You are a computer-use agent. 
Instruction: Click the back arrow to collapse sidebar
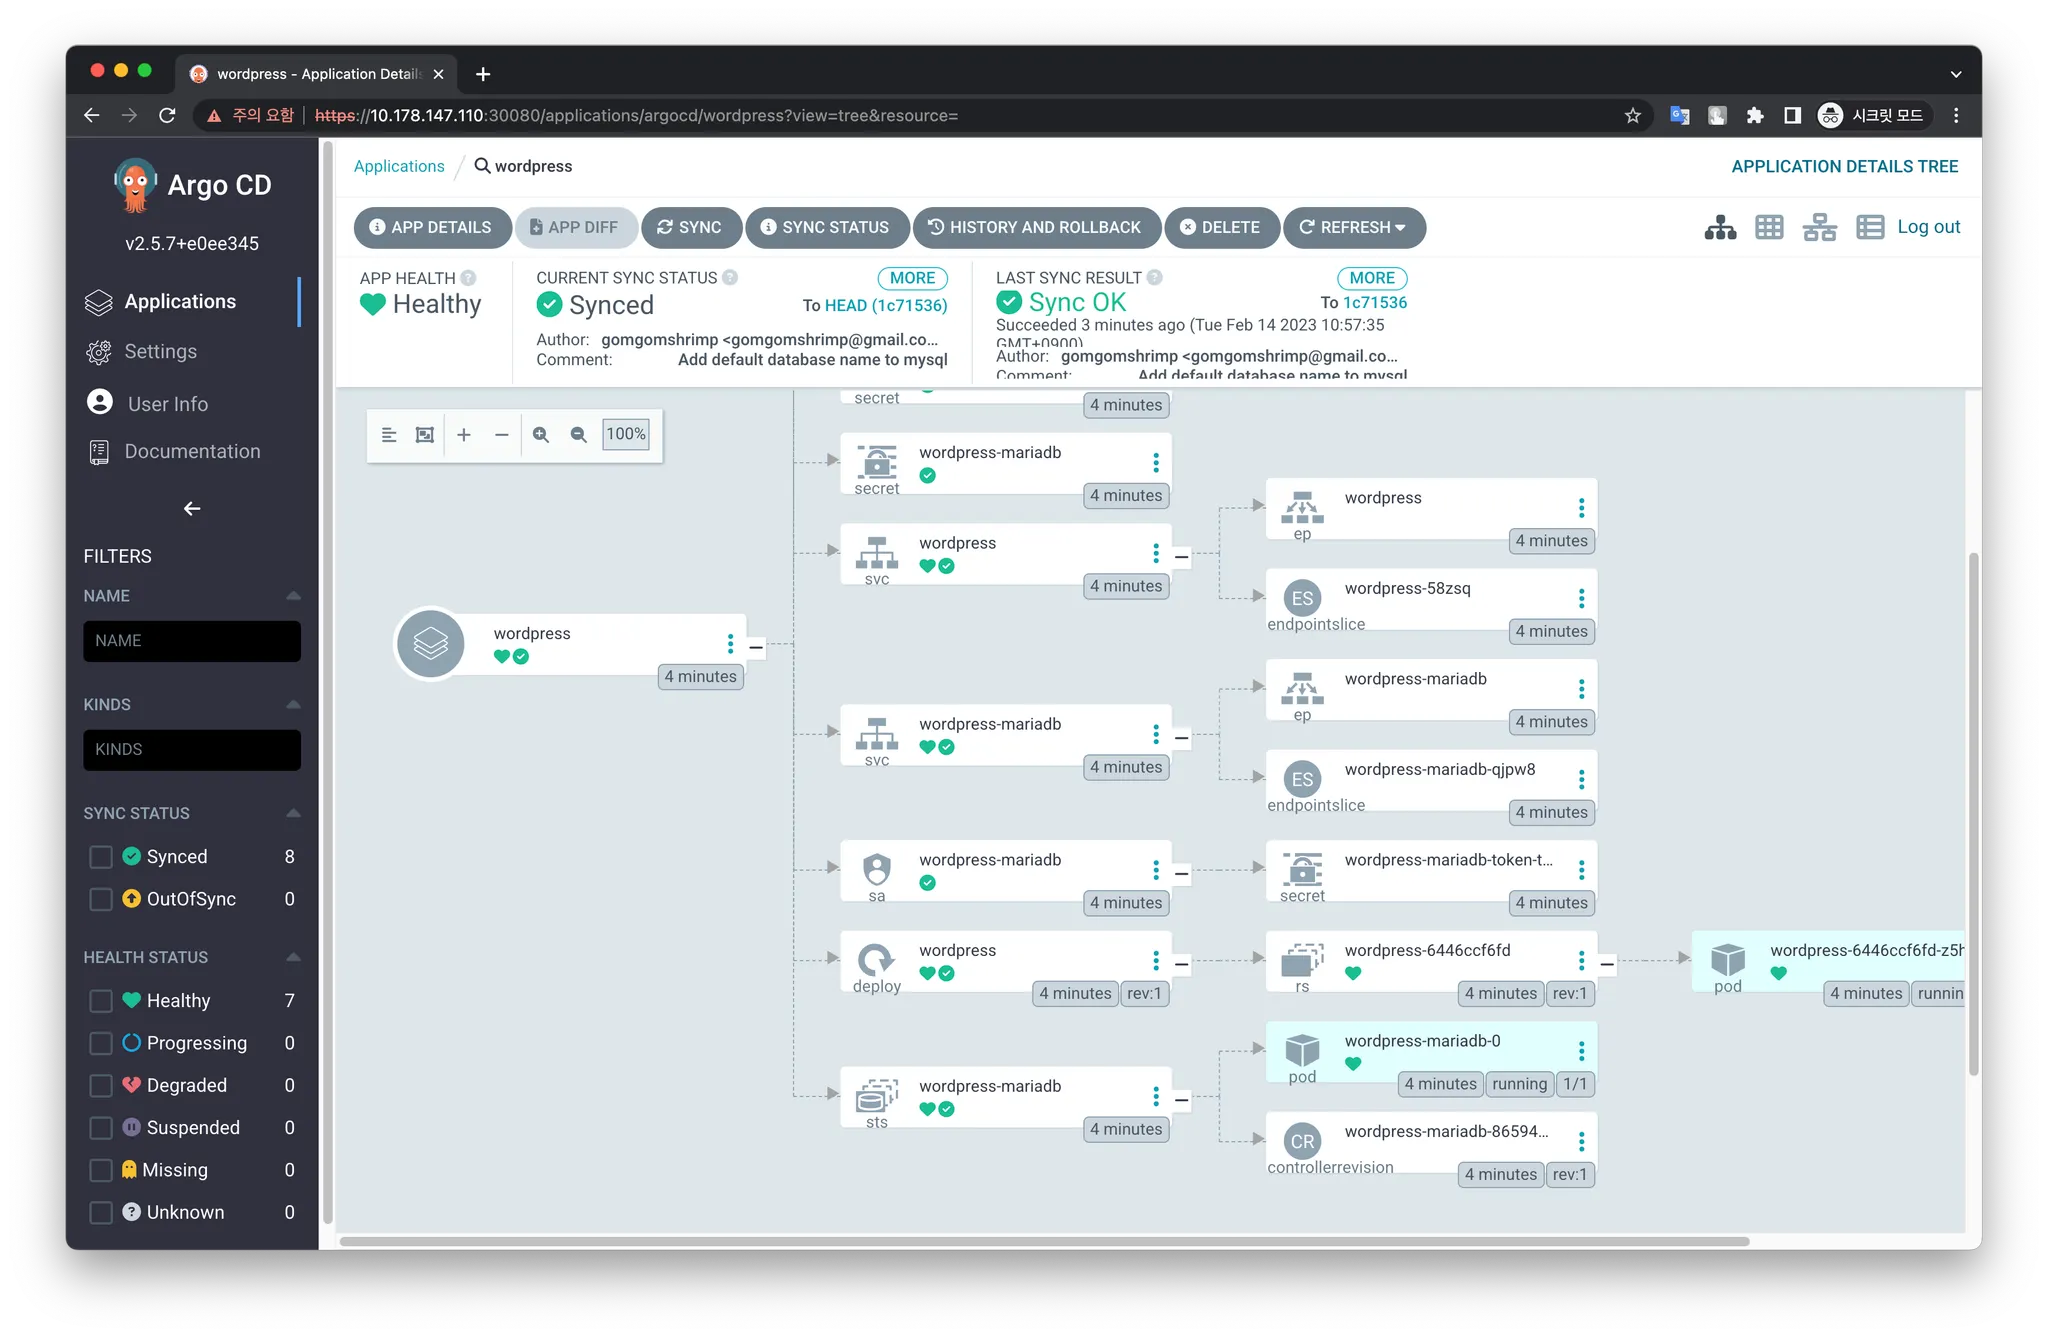[192, 509]
